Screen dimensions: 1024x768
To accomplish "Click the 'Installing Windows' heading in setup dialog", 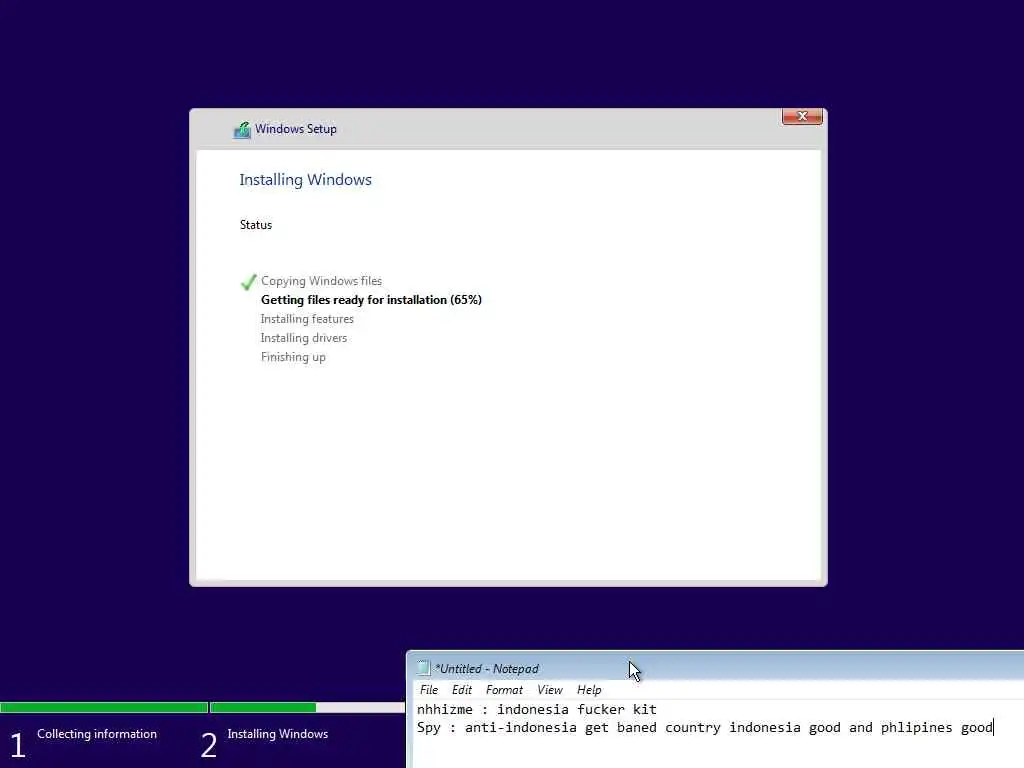I will click(306, 180).
